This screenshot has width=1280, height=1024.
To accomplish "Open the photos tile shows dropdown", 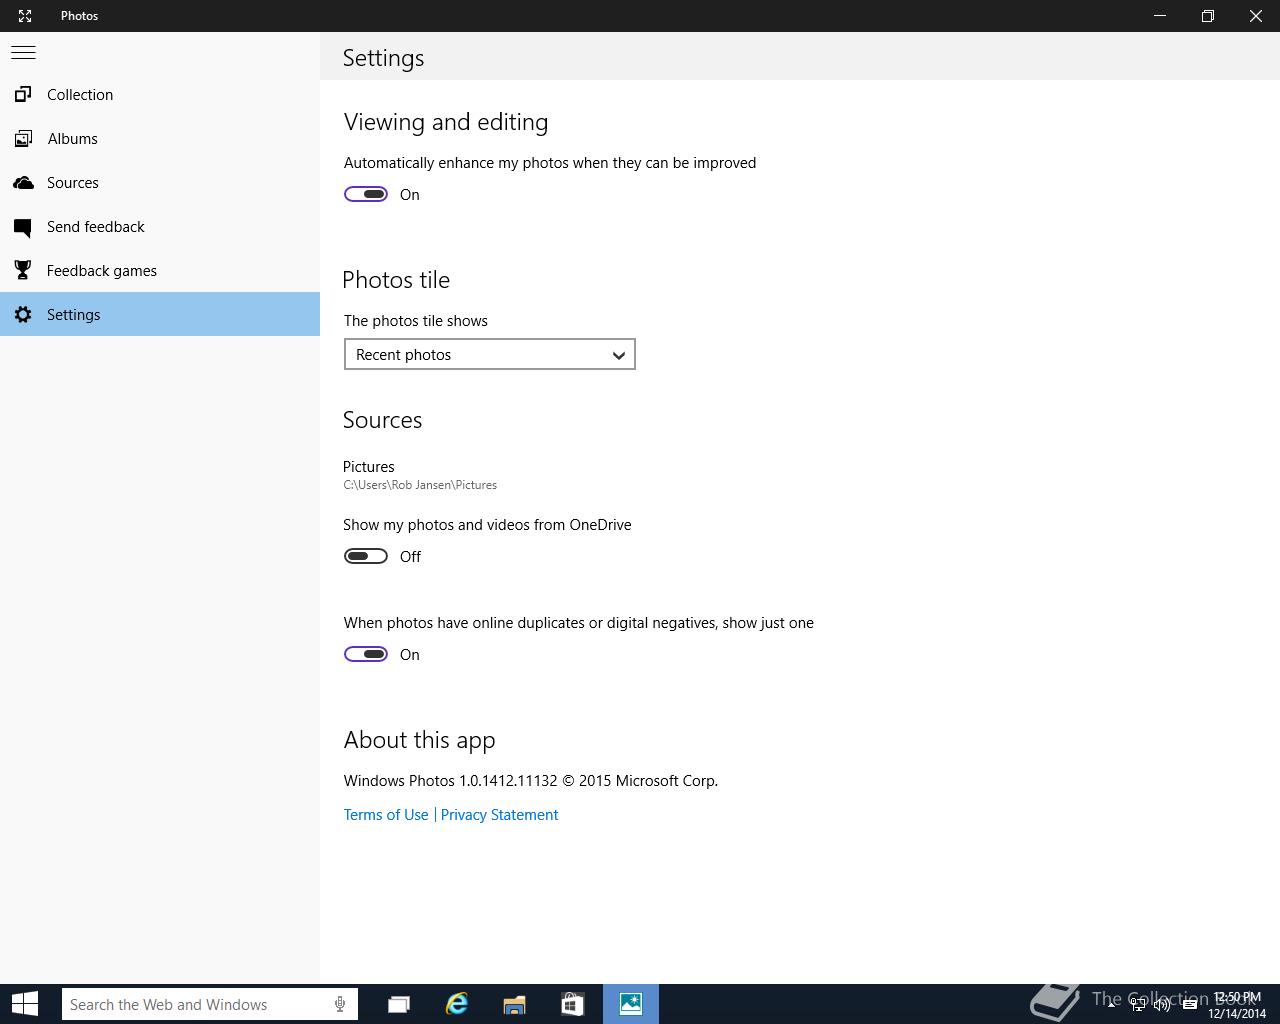I will coord(490,354).
